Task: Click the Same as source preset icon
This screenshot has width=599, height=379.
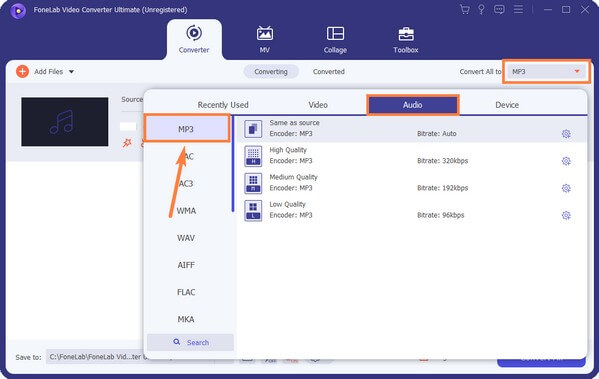Action: [x=253, y=129]
